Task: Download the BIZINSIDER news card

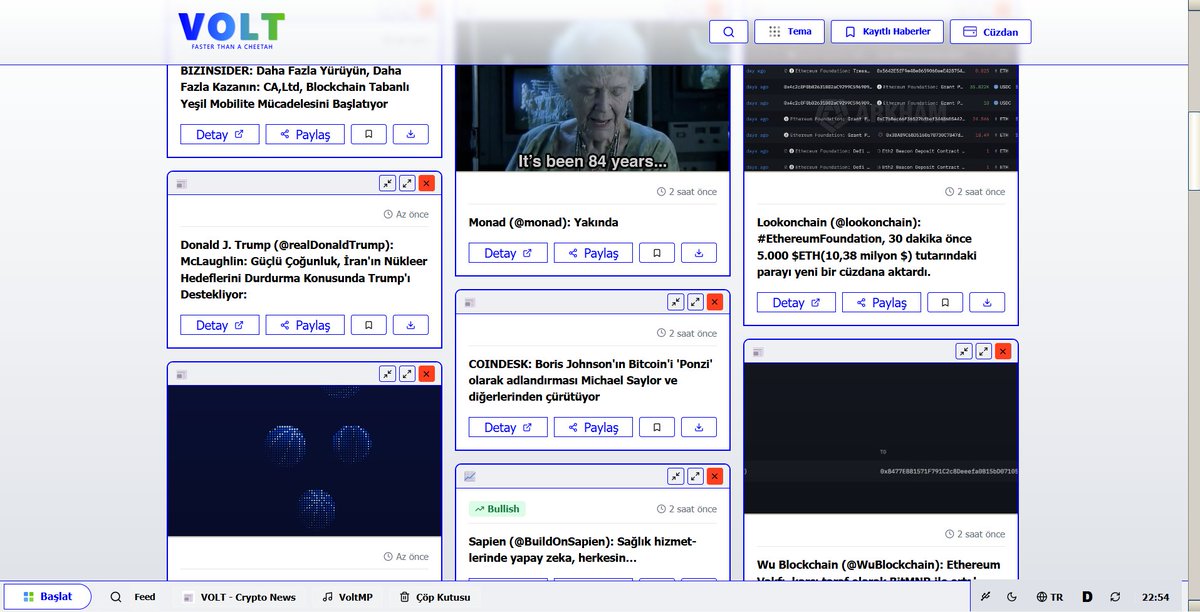Action: 411,134
